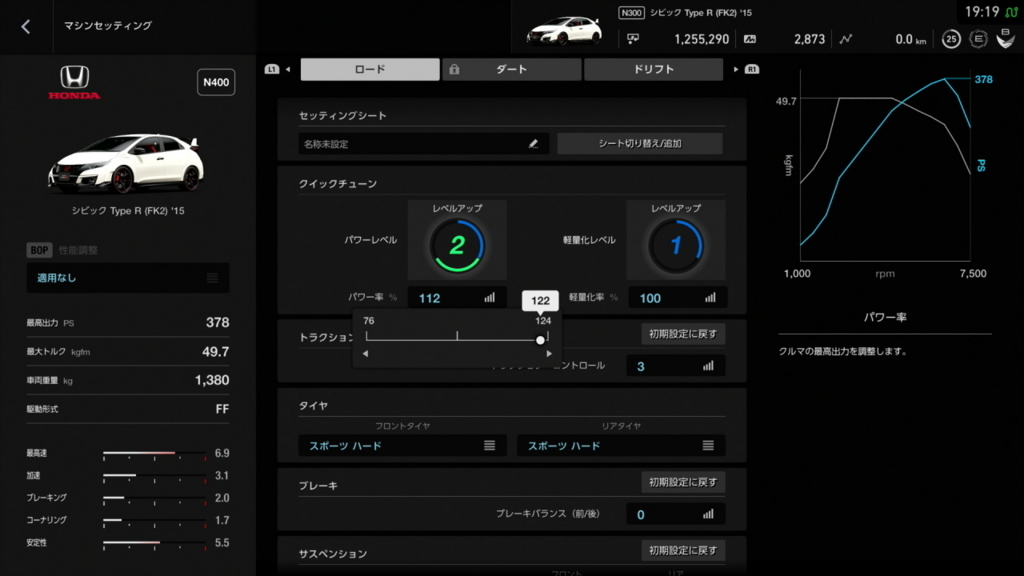
Task: Open traction control value 3 field
Action: click(676, 366)
